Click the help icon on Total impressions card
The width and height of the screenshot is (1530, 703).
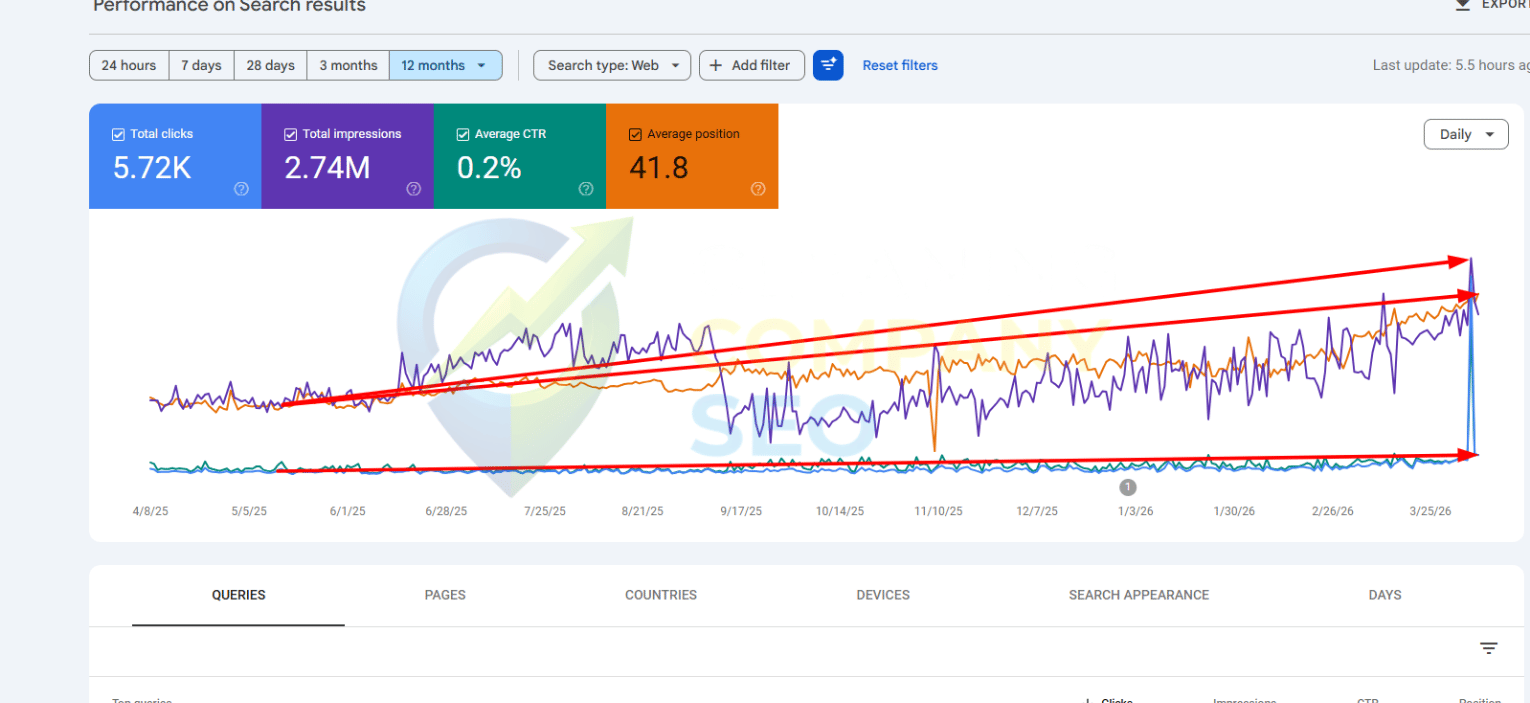413,189
